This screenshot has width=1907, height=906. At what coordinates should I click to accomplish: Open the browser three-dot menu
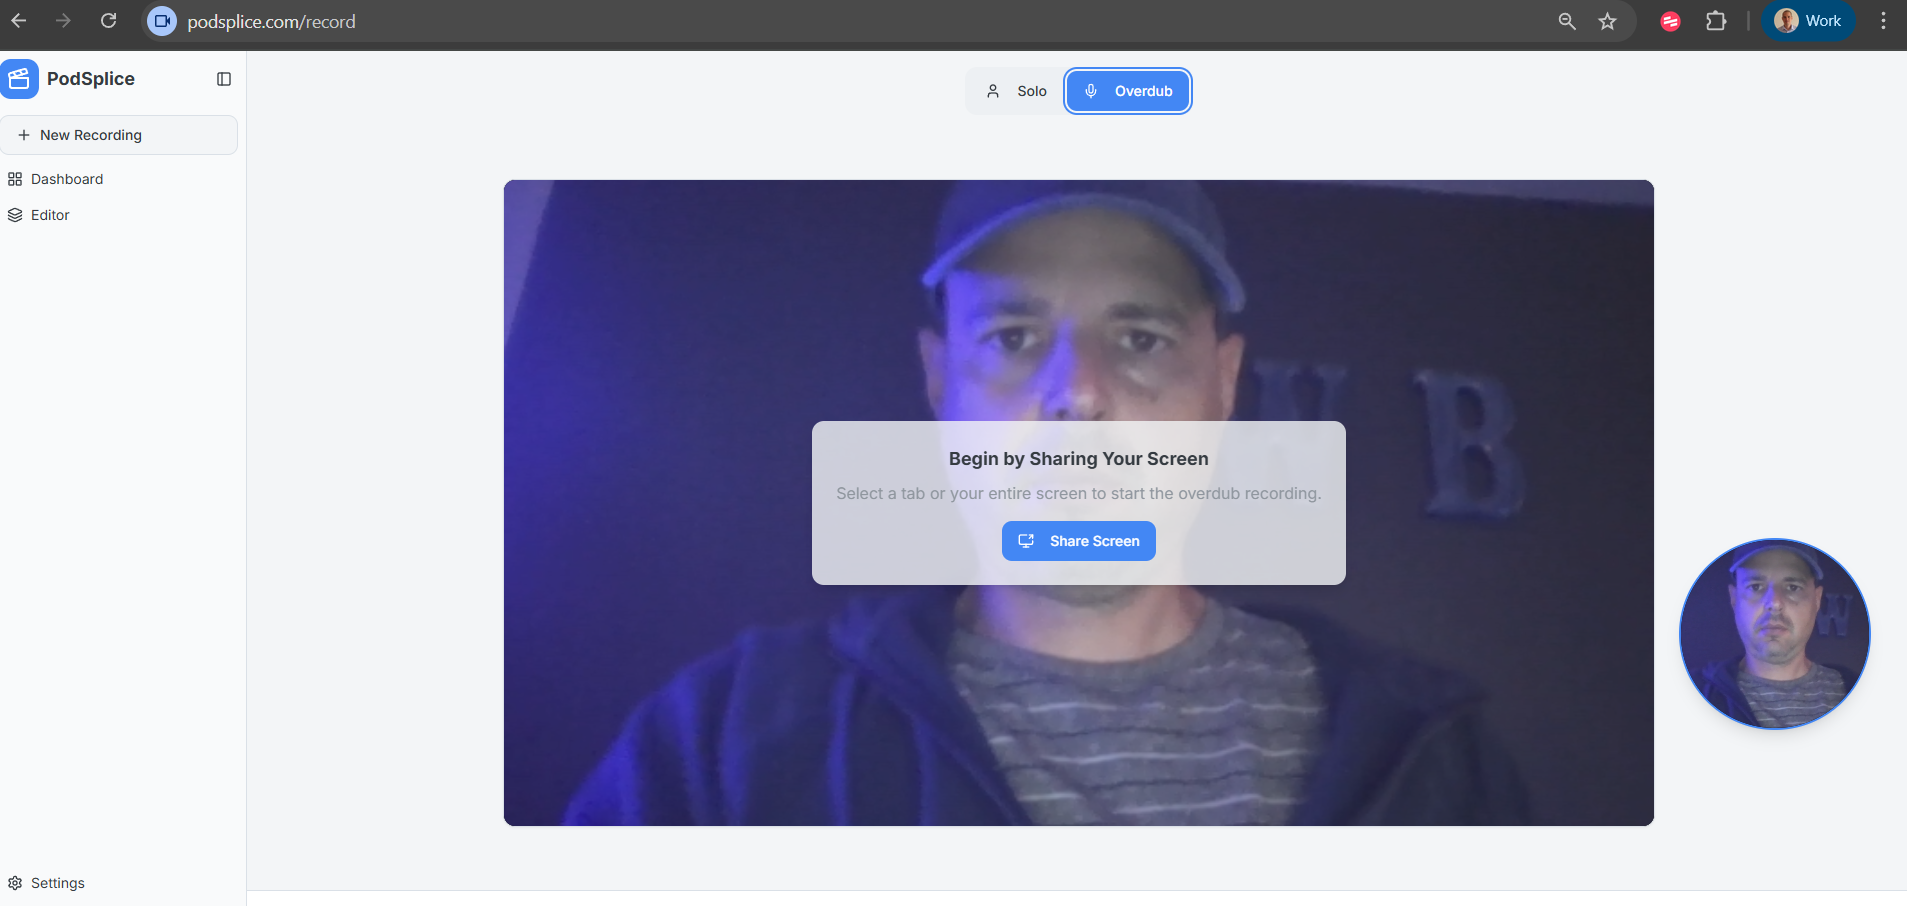[x=1883, y=20]
